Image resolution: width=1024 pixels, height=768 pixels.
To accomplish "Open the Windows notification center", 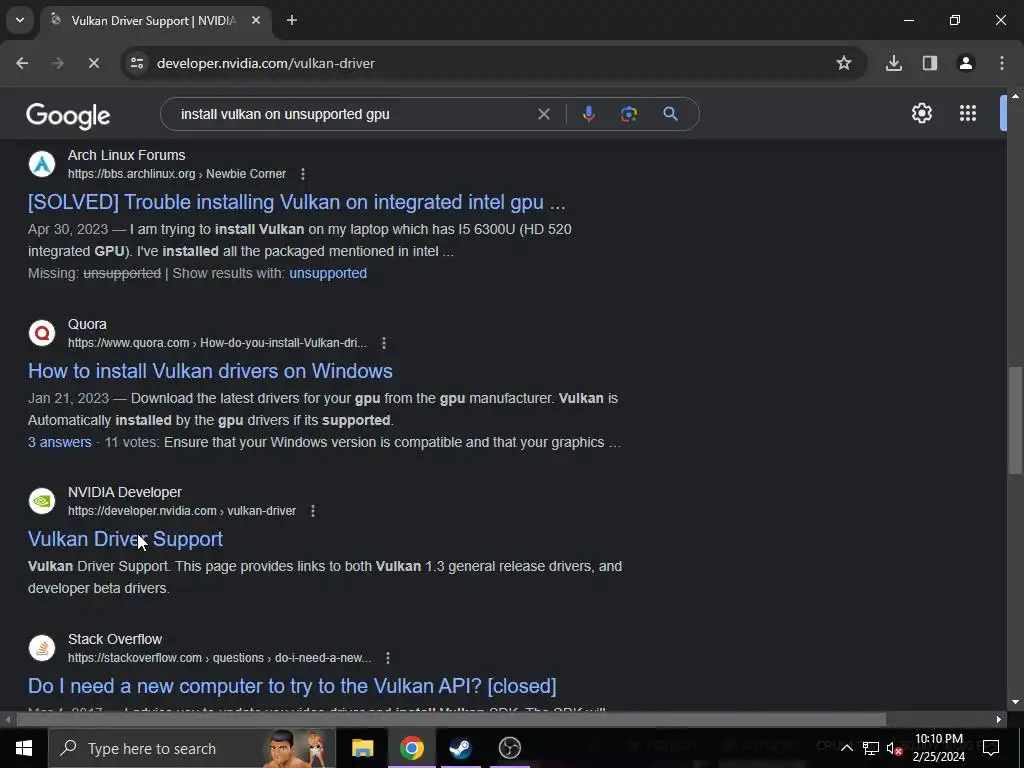I will pos(991,748).
